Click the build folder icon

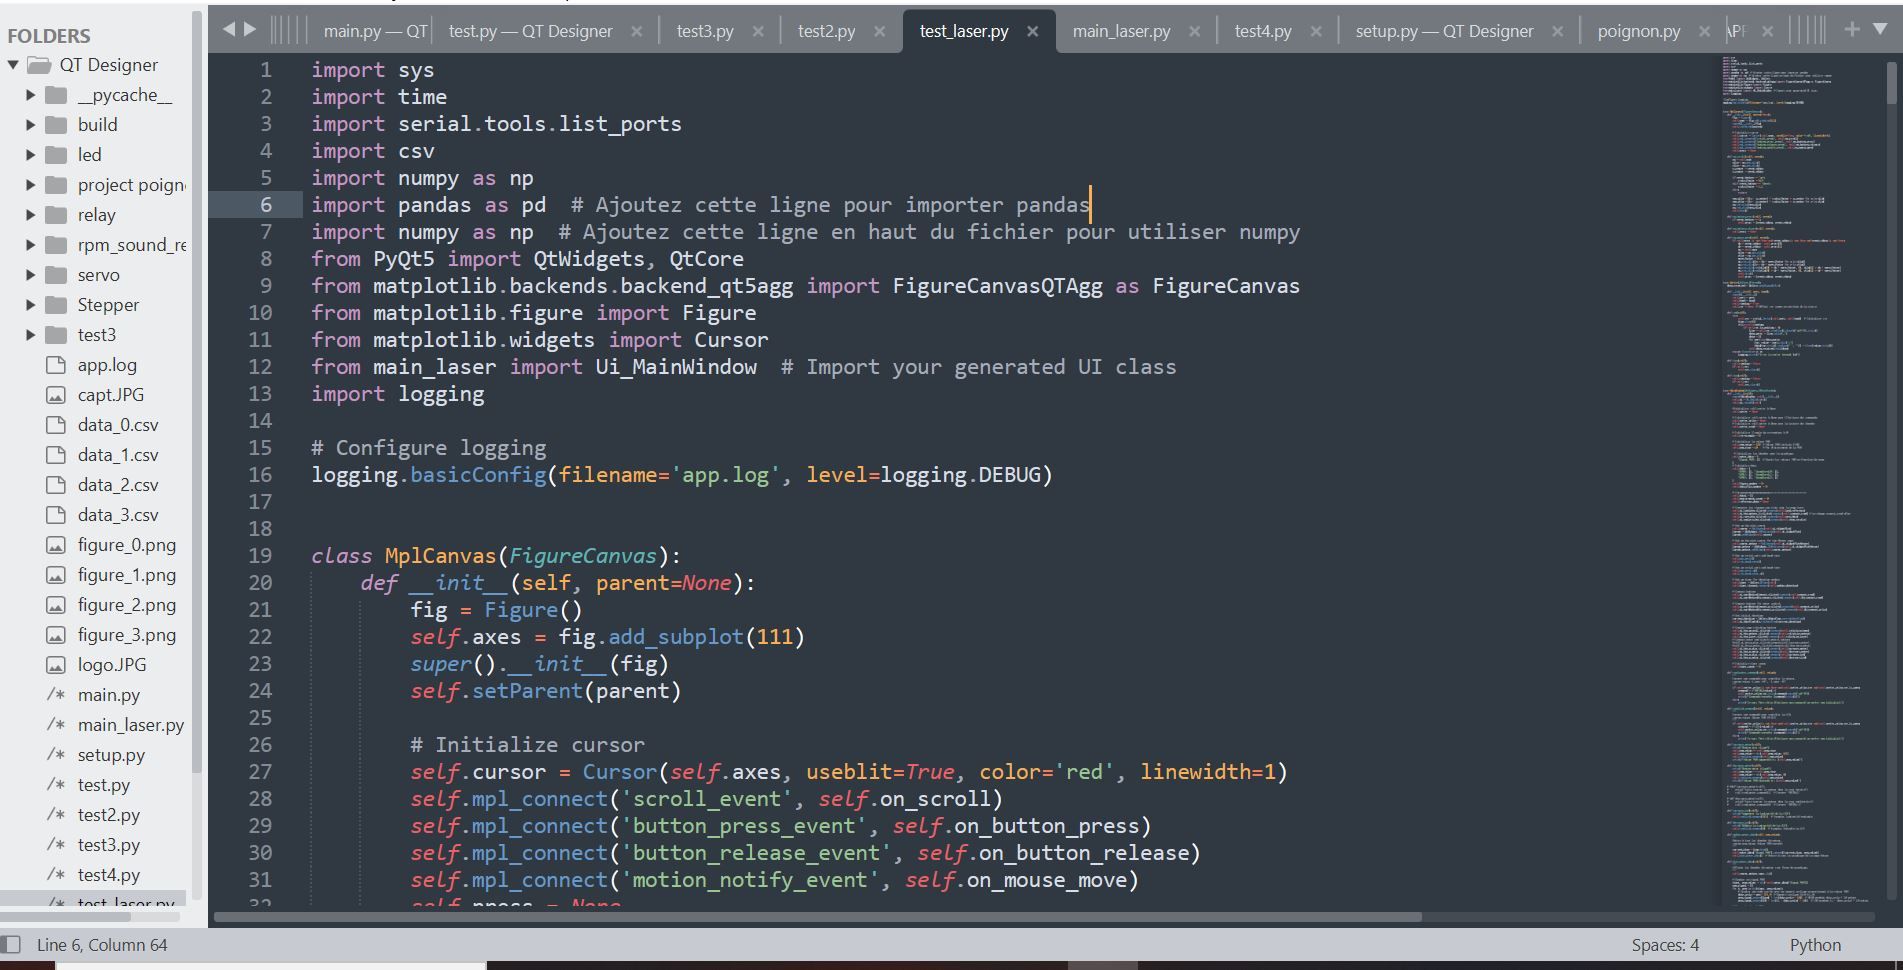tap(57, 125)
